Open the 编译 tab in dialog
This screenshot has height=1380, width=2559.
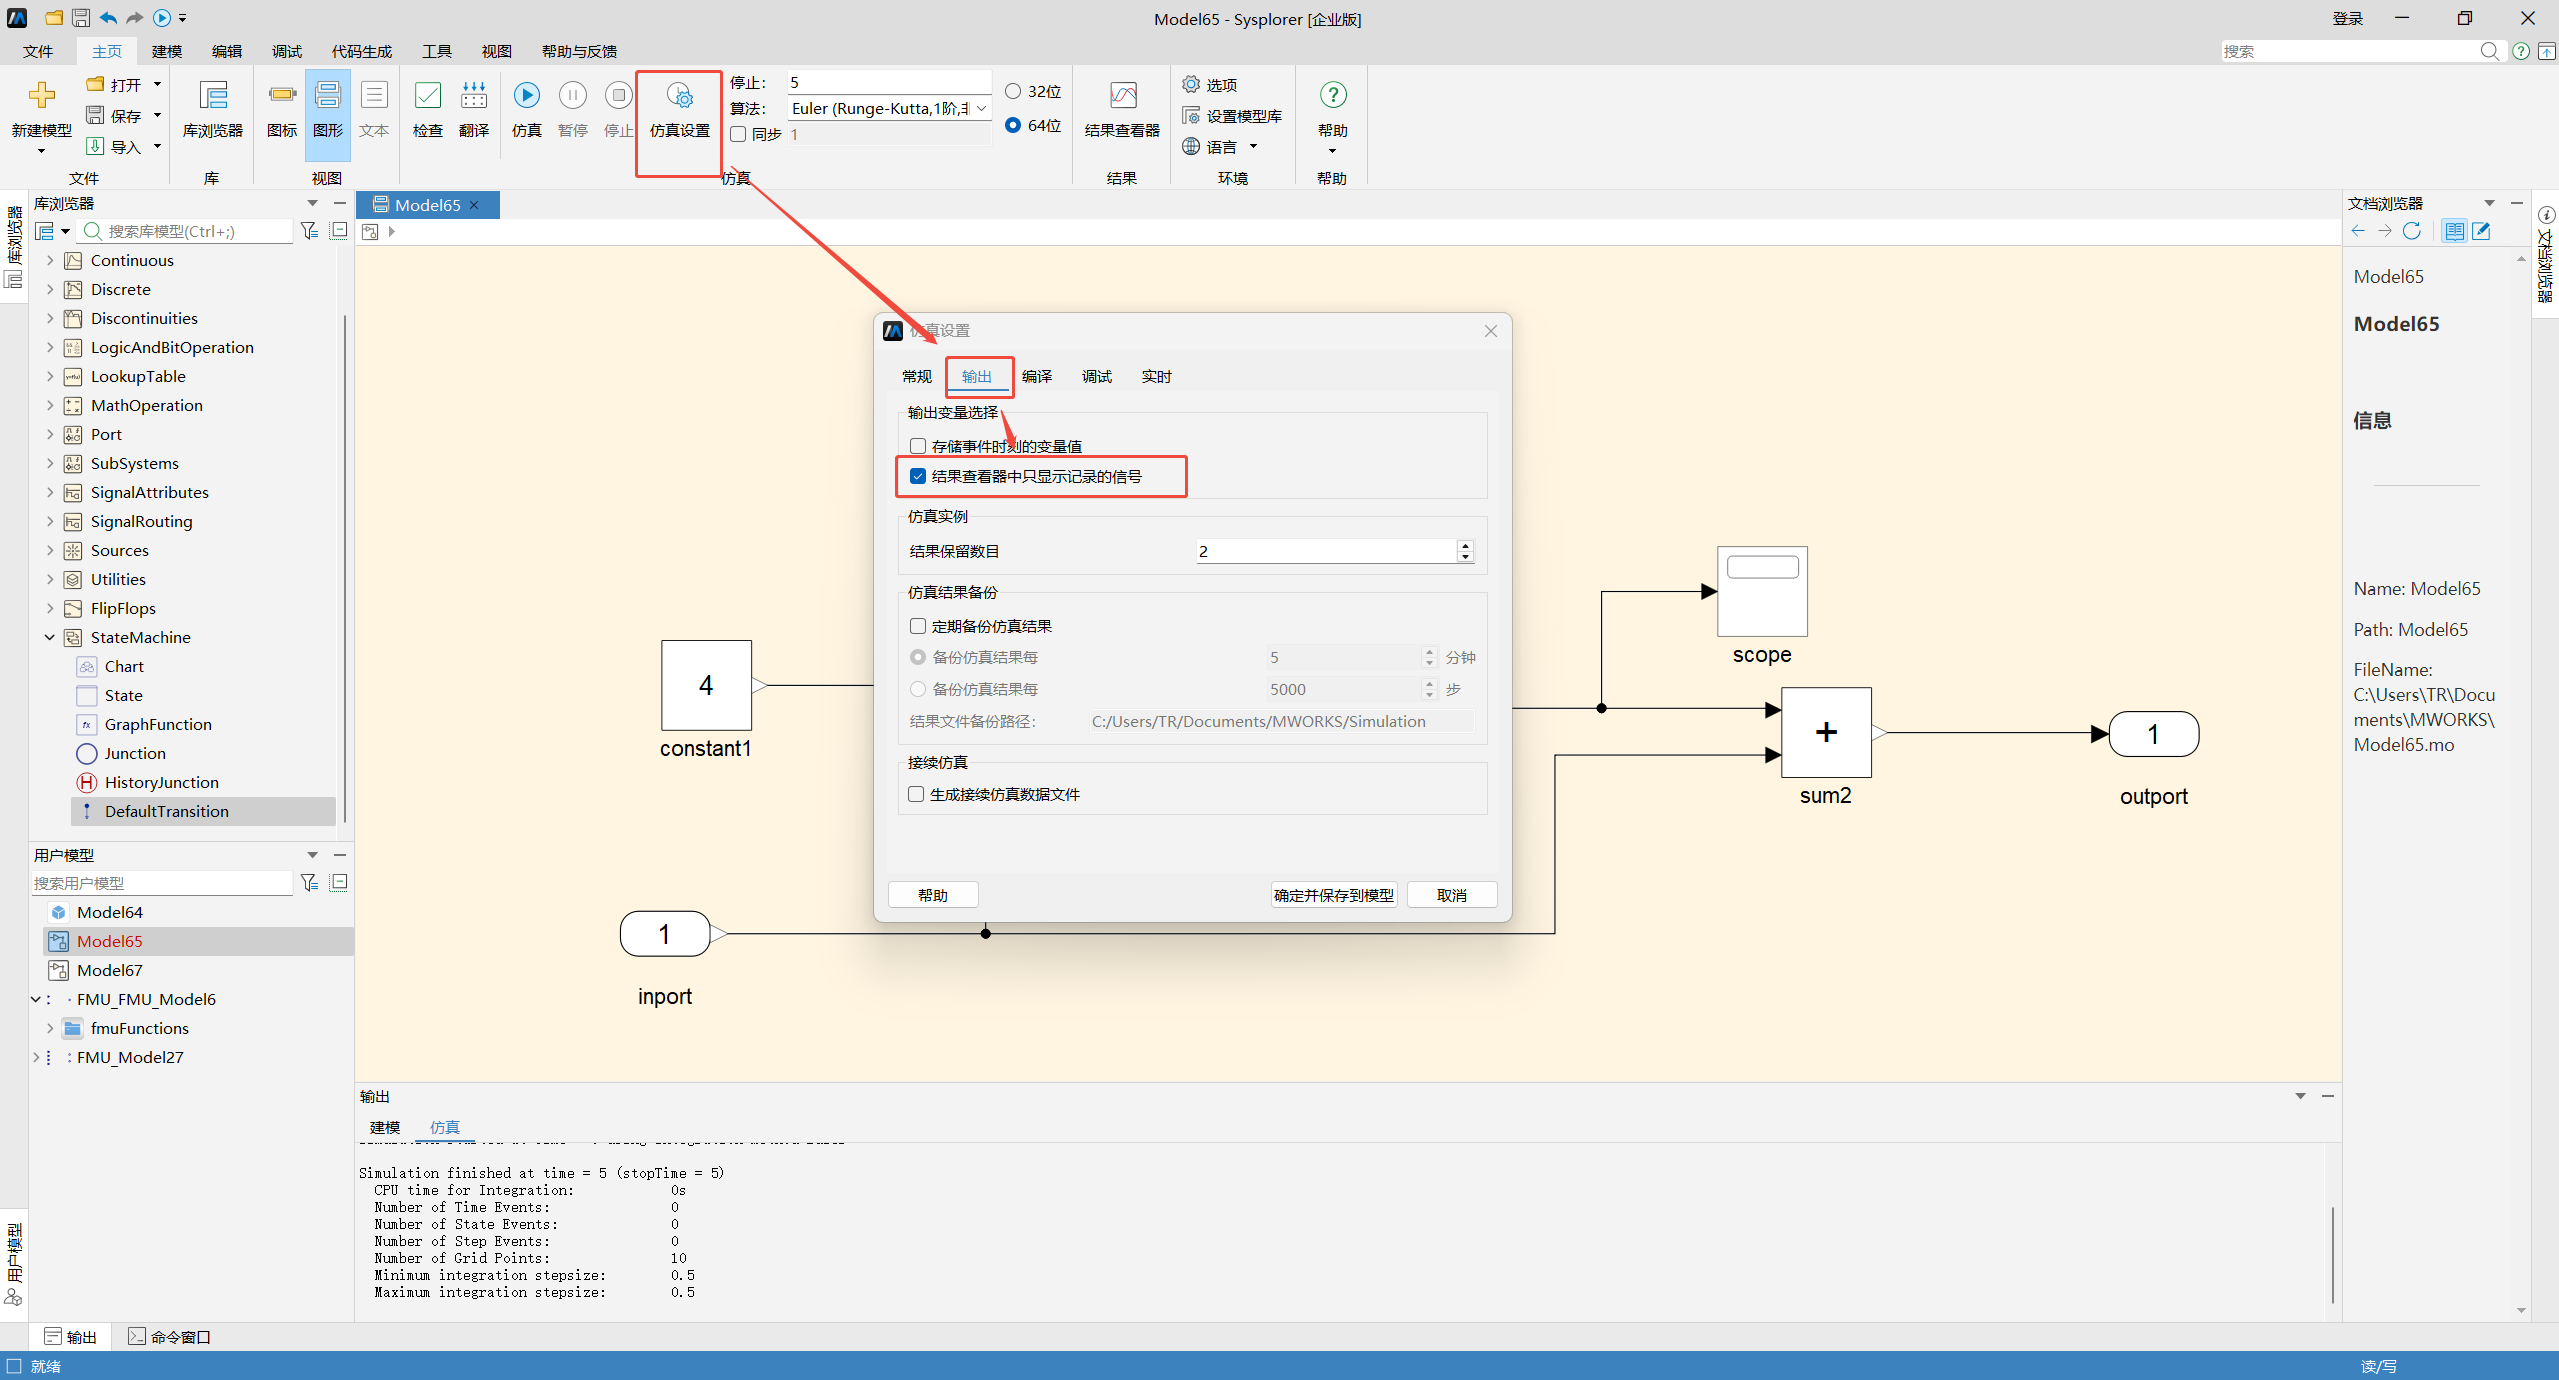[x=1036, y=376]
